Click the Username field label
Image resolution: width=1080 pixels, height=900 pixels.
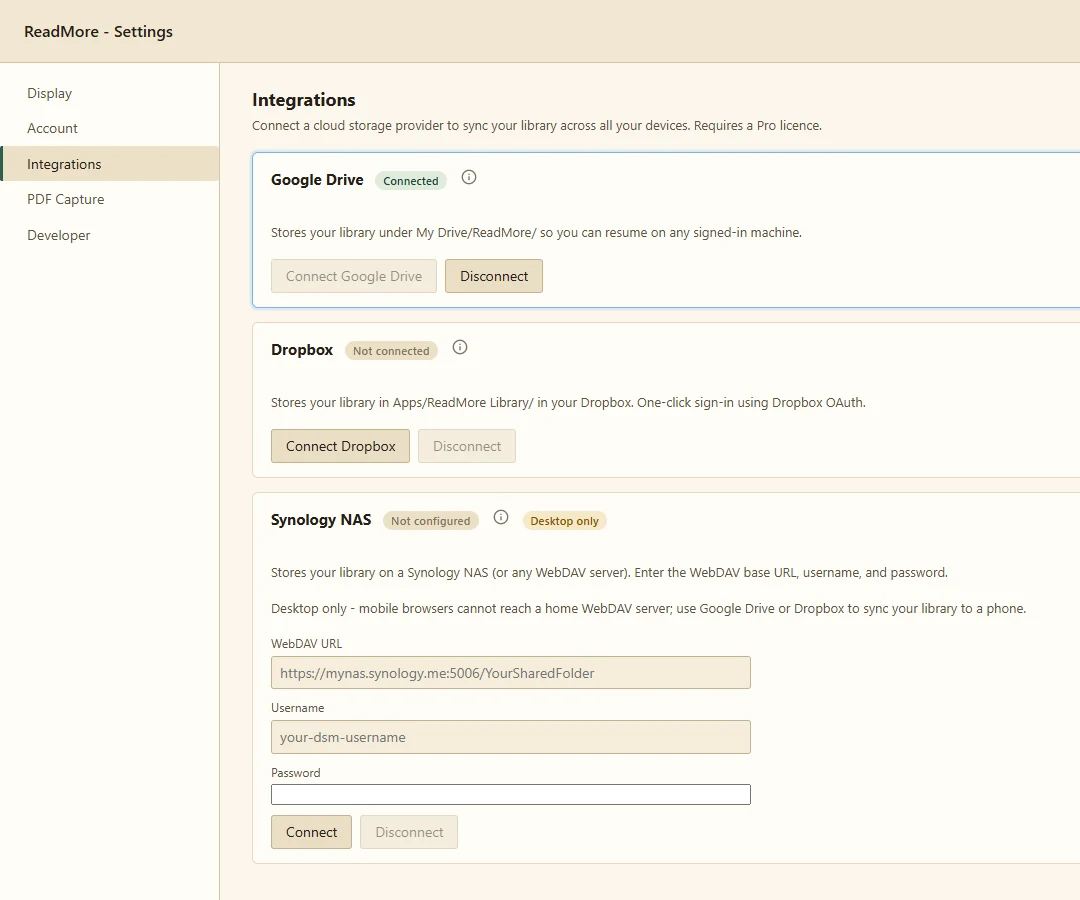click(298, 708)
